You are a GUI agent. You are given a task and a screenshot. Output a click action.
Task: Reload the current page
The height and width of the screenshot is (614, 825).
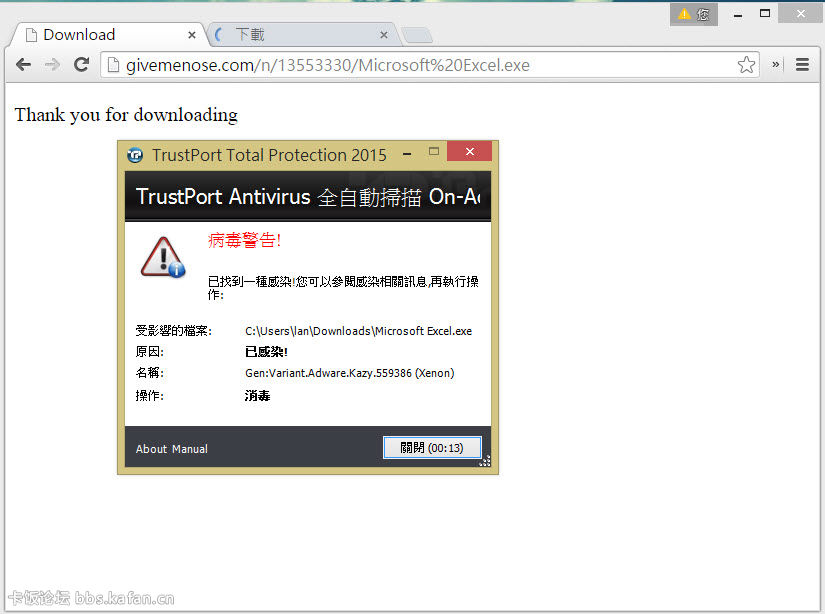pyautogui.click(x=81, y=65)
